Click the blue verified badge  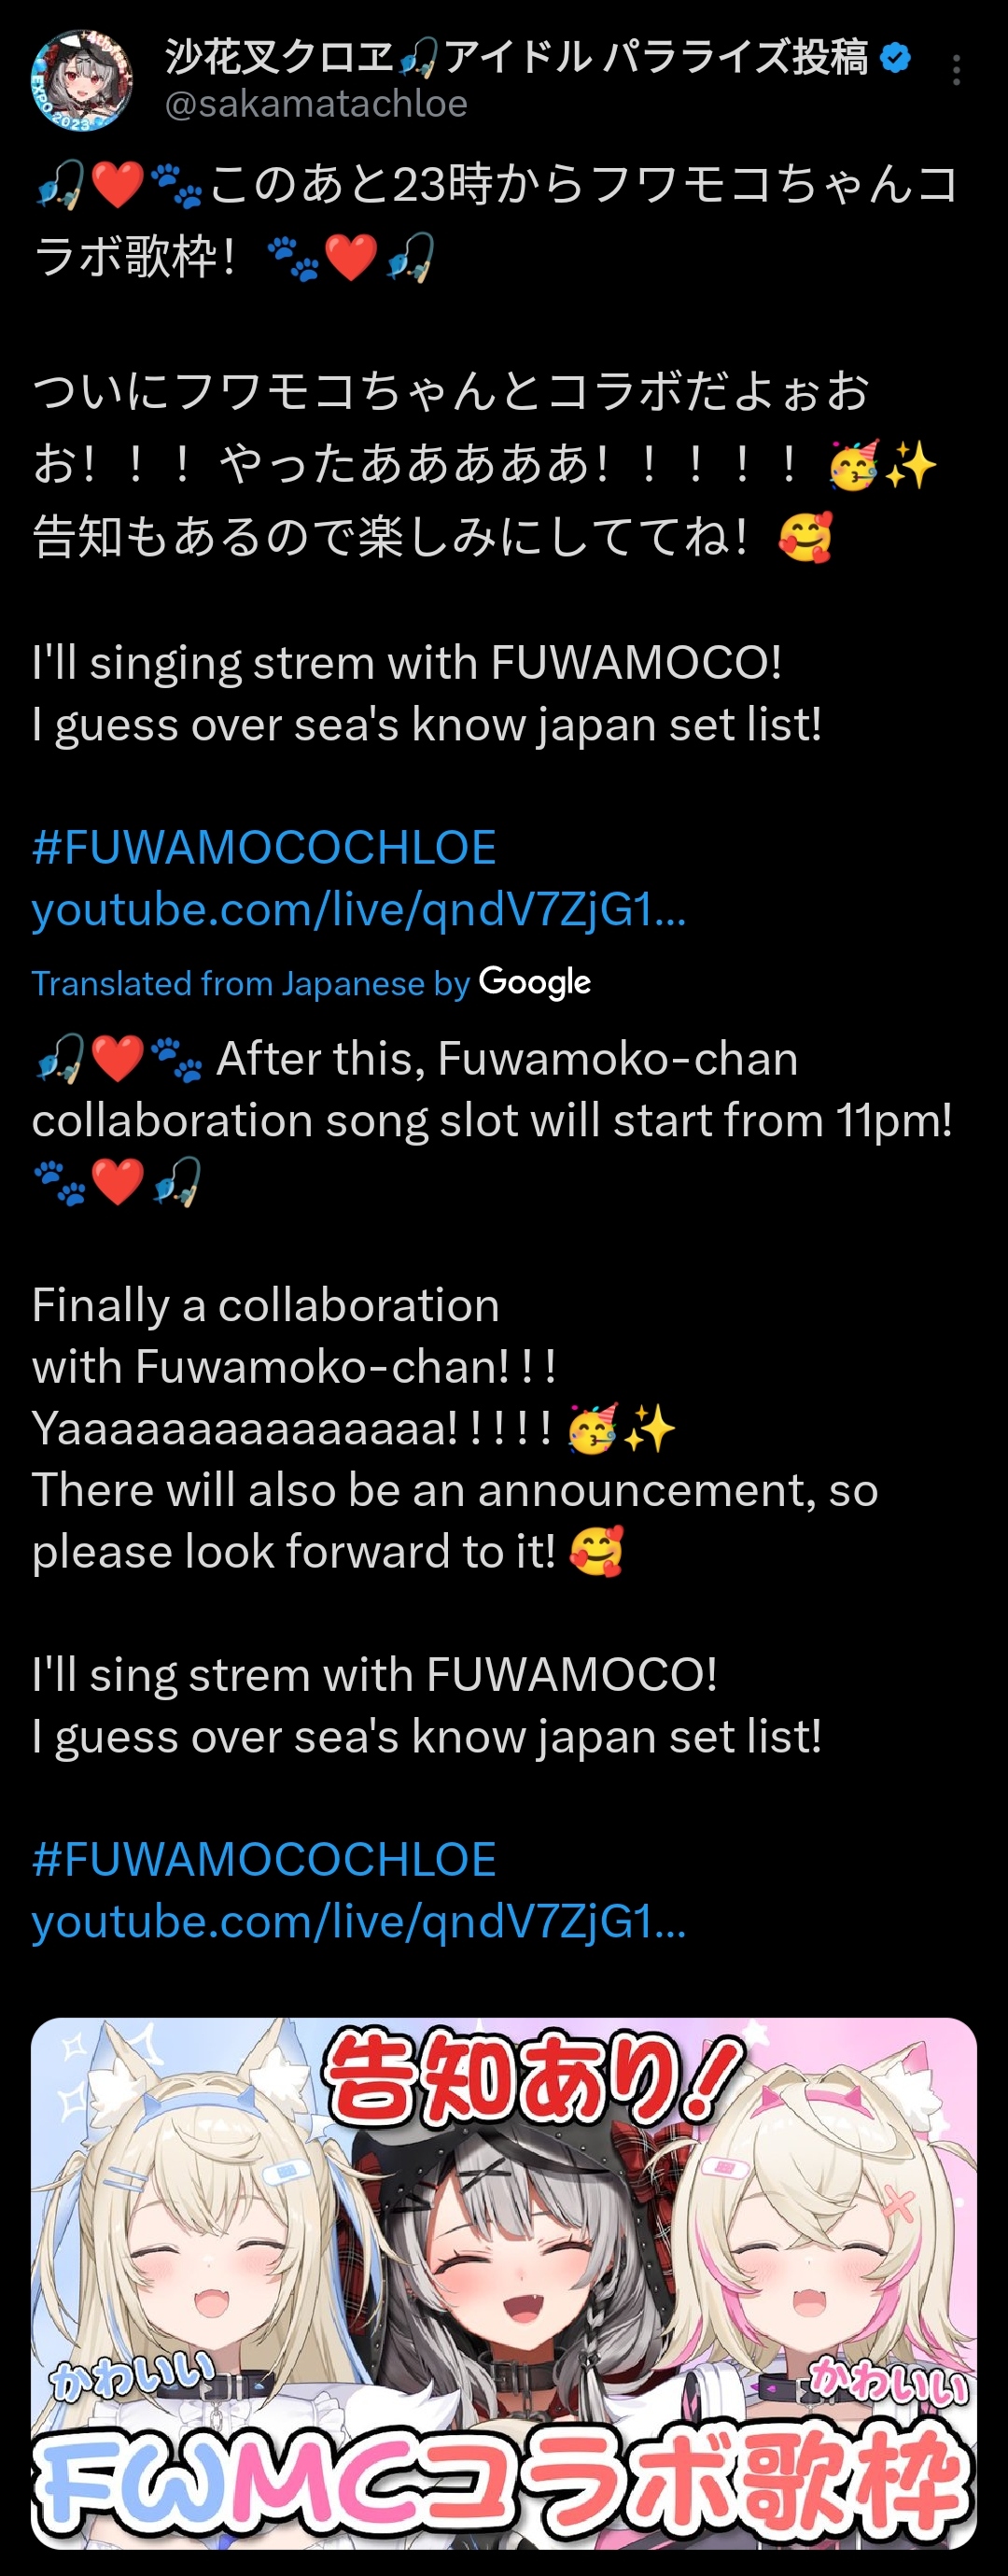(x=895, y=58)
